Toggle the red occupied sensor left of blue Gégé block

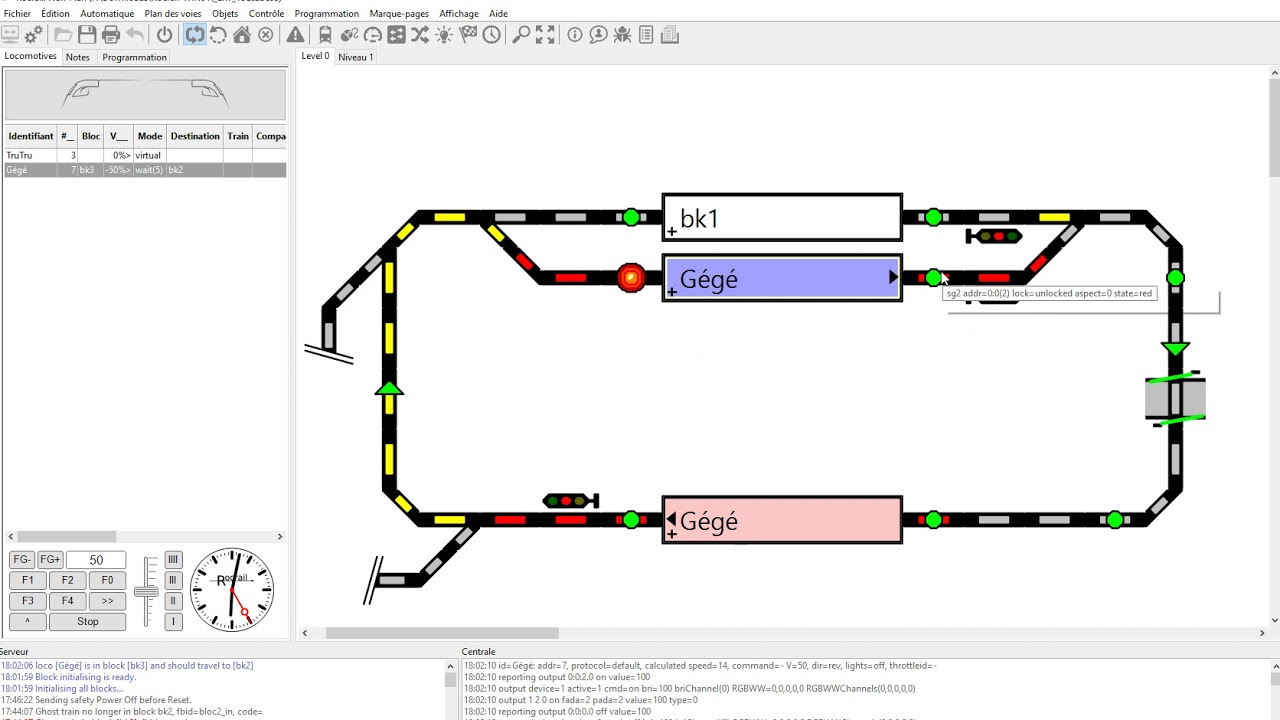(x=631, y=278)
